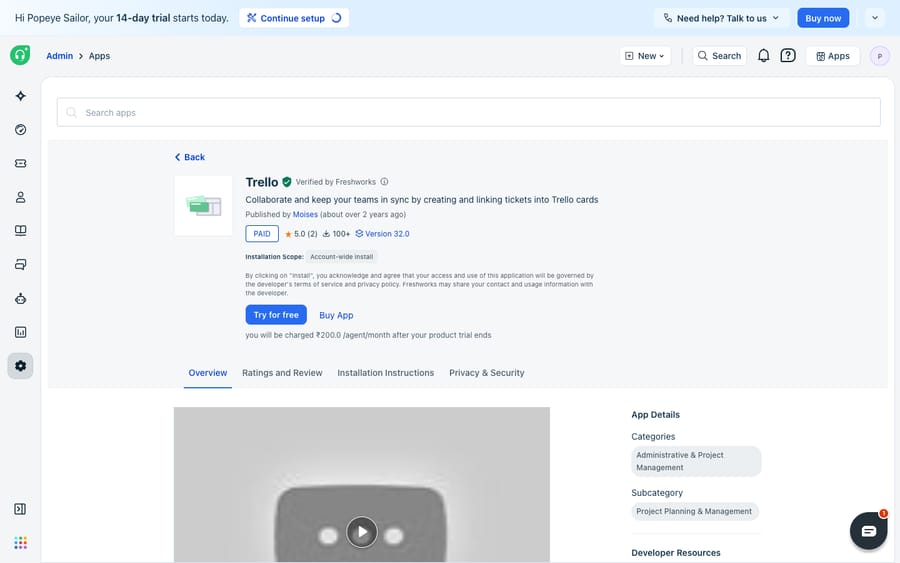900x563 pixels.
Task: Play the Trello overview video
Action: 362,532
